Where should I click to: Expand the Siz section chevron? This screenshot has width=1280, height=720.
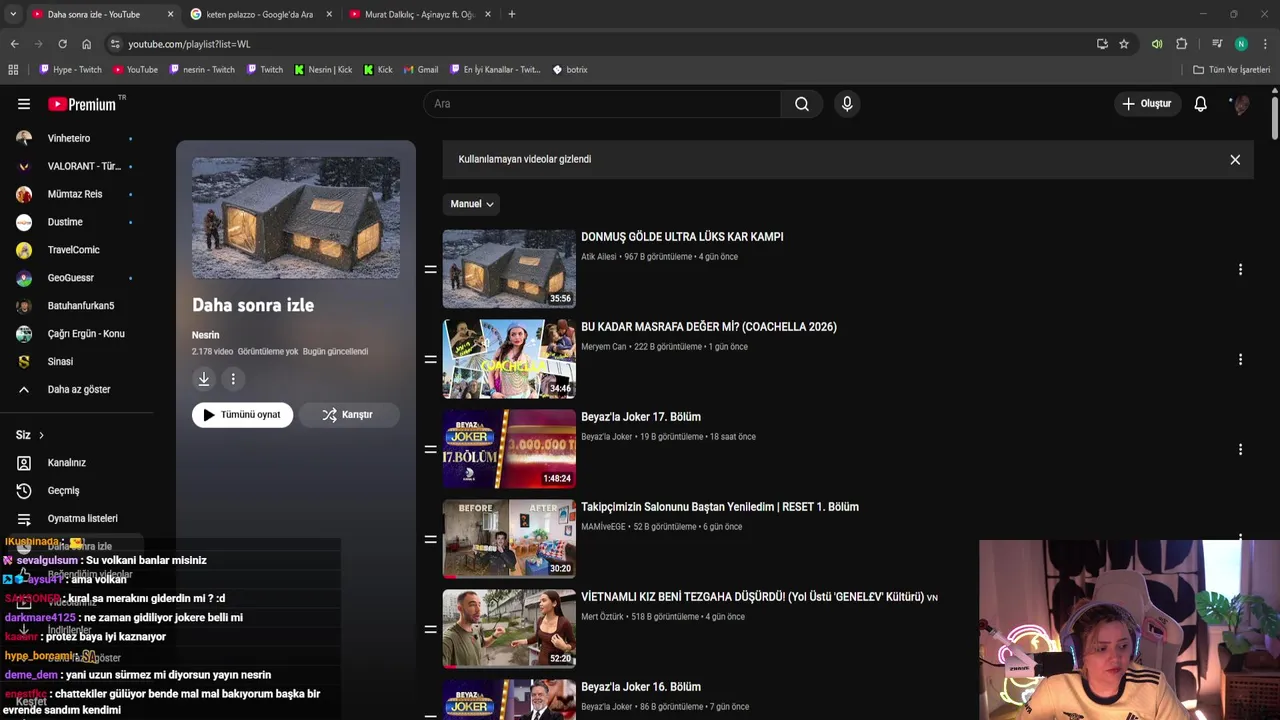tap(41, 435)
